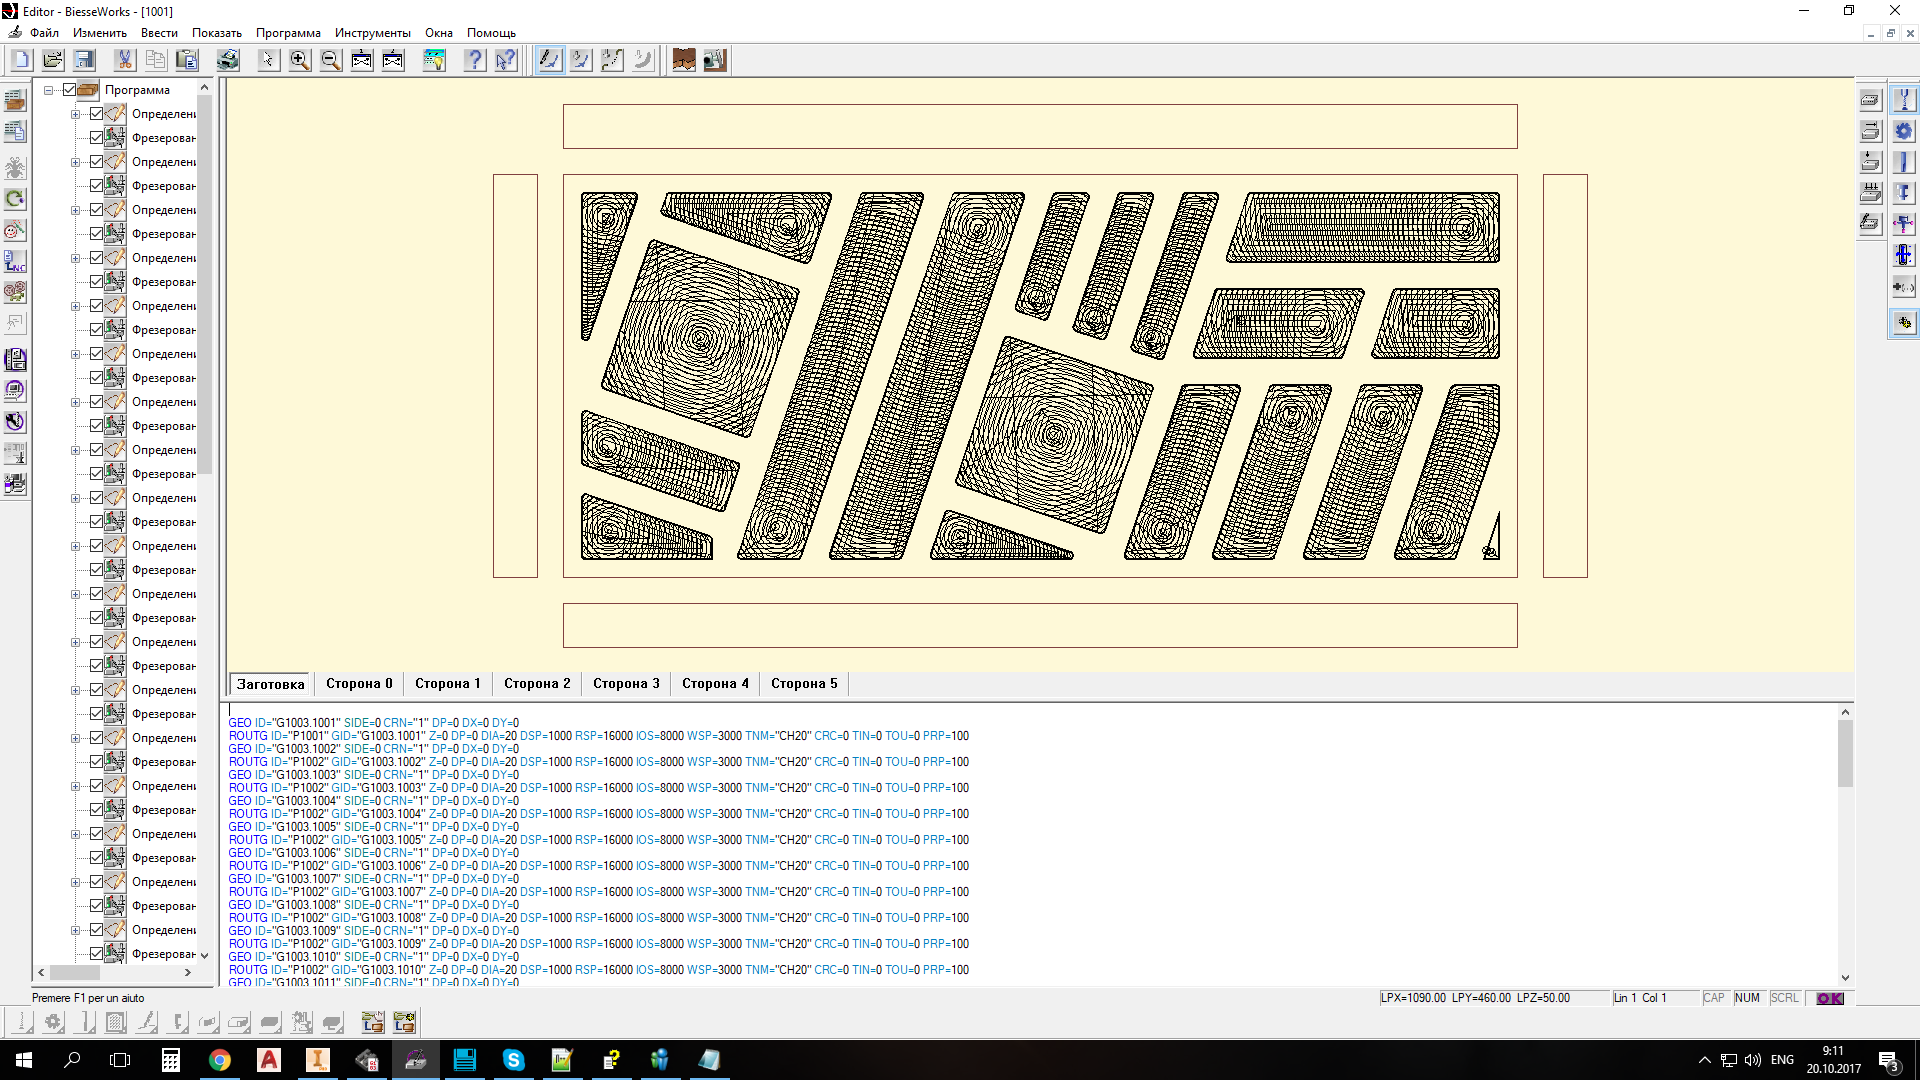Screen dimensions: 1920x1080
Task: Open Chrome from the taskbar
Action: click(220, 1060)
